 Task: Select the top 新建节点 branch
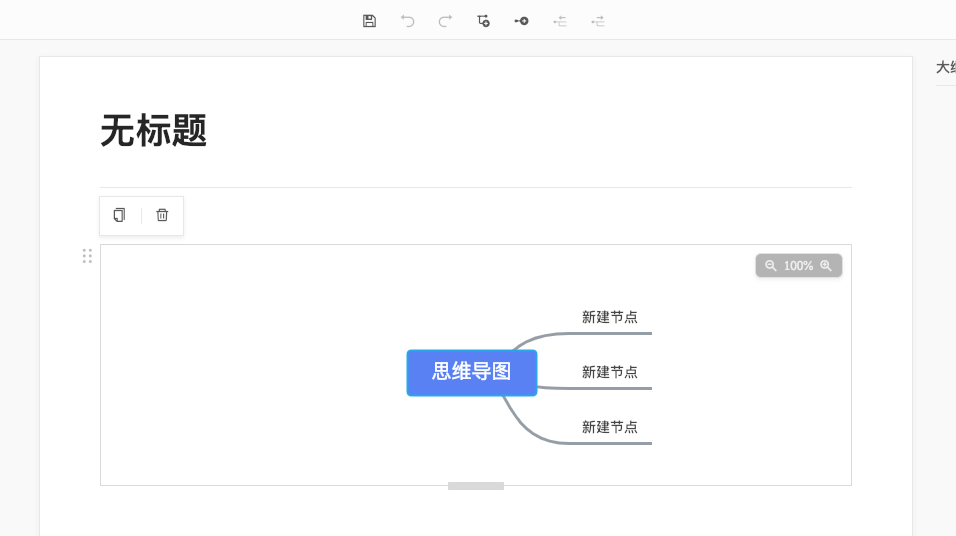coord(610,317)
